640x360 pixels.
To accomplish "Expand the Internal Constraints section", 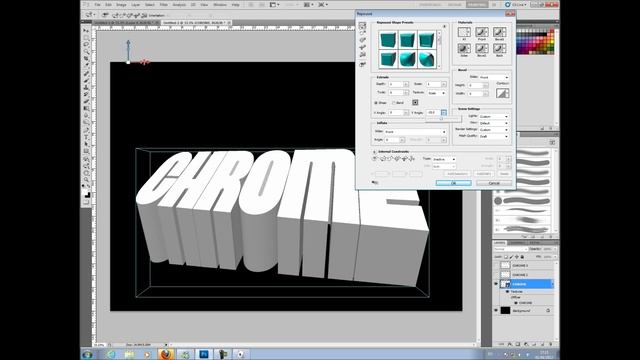I will coord(374,152).
